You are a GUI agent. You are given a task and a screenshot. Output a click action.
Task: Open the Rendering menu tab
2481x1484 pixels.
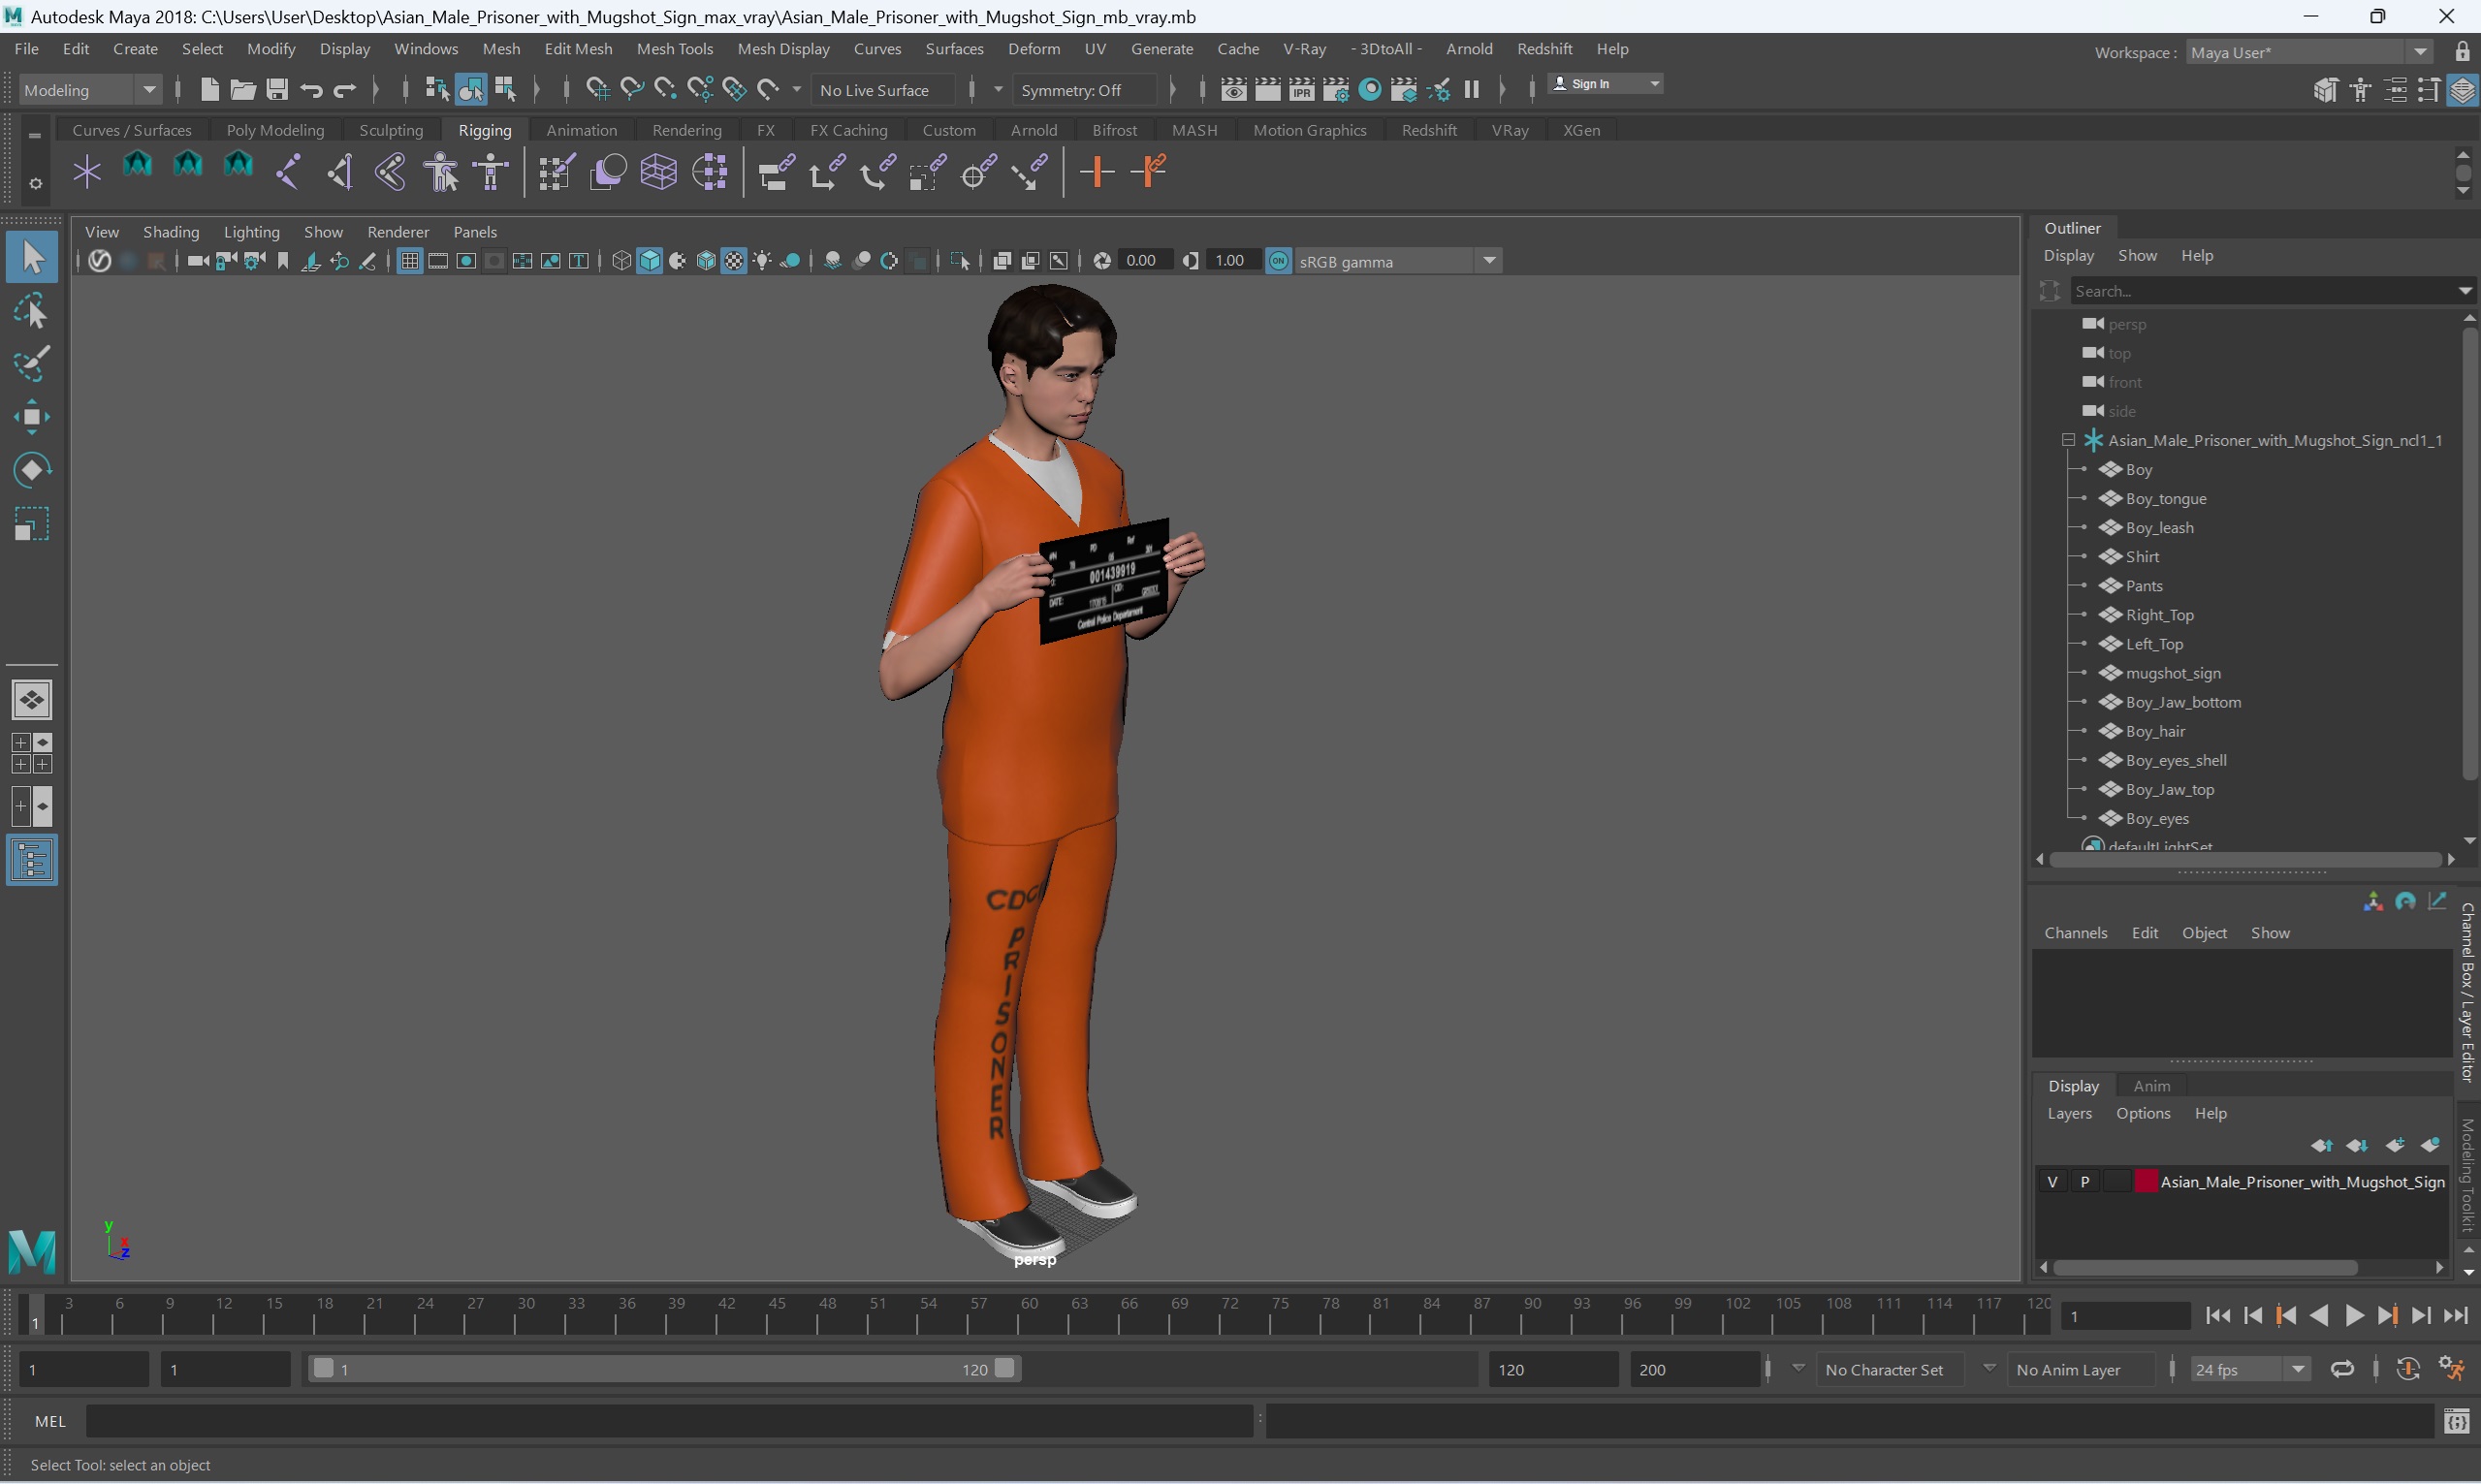coord(685,129)
